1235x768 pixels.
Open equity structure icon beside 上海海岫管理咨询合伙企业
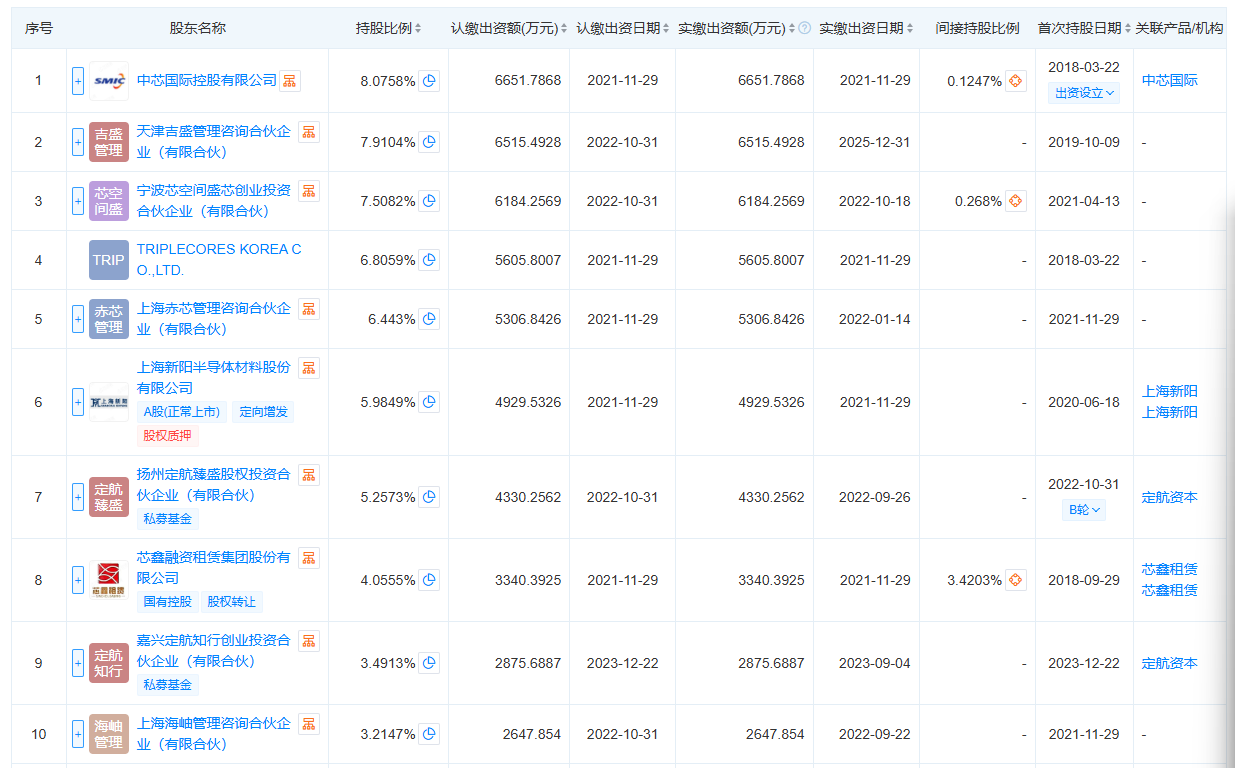tap(309, 723)
